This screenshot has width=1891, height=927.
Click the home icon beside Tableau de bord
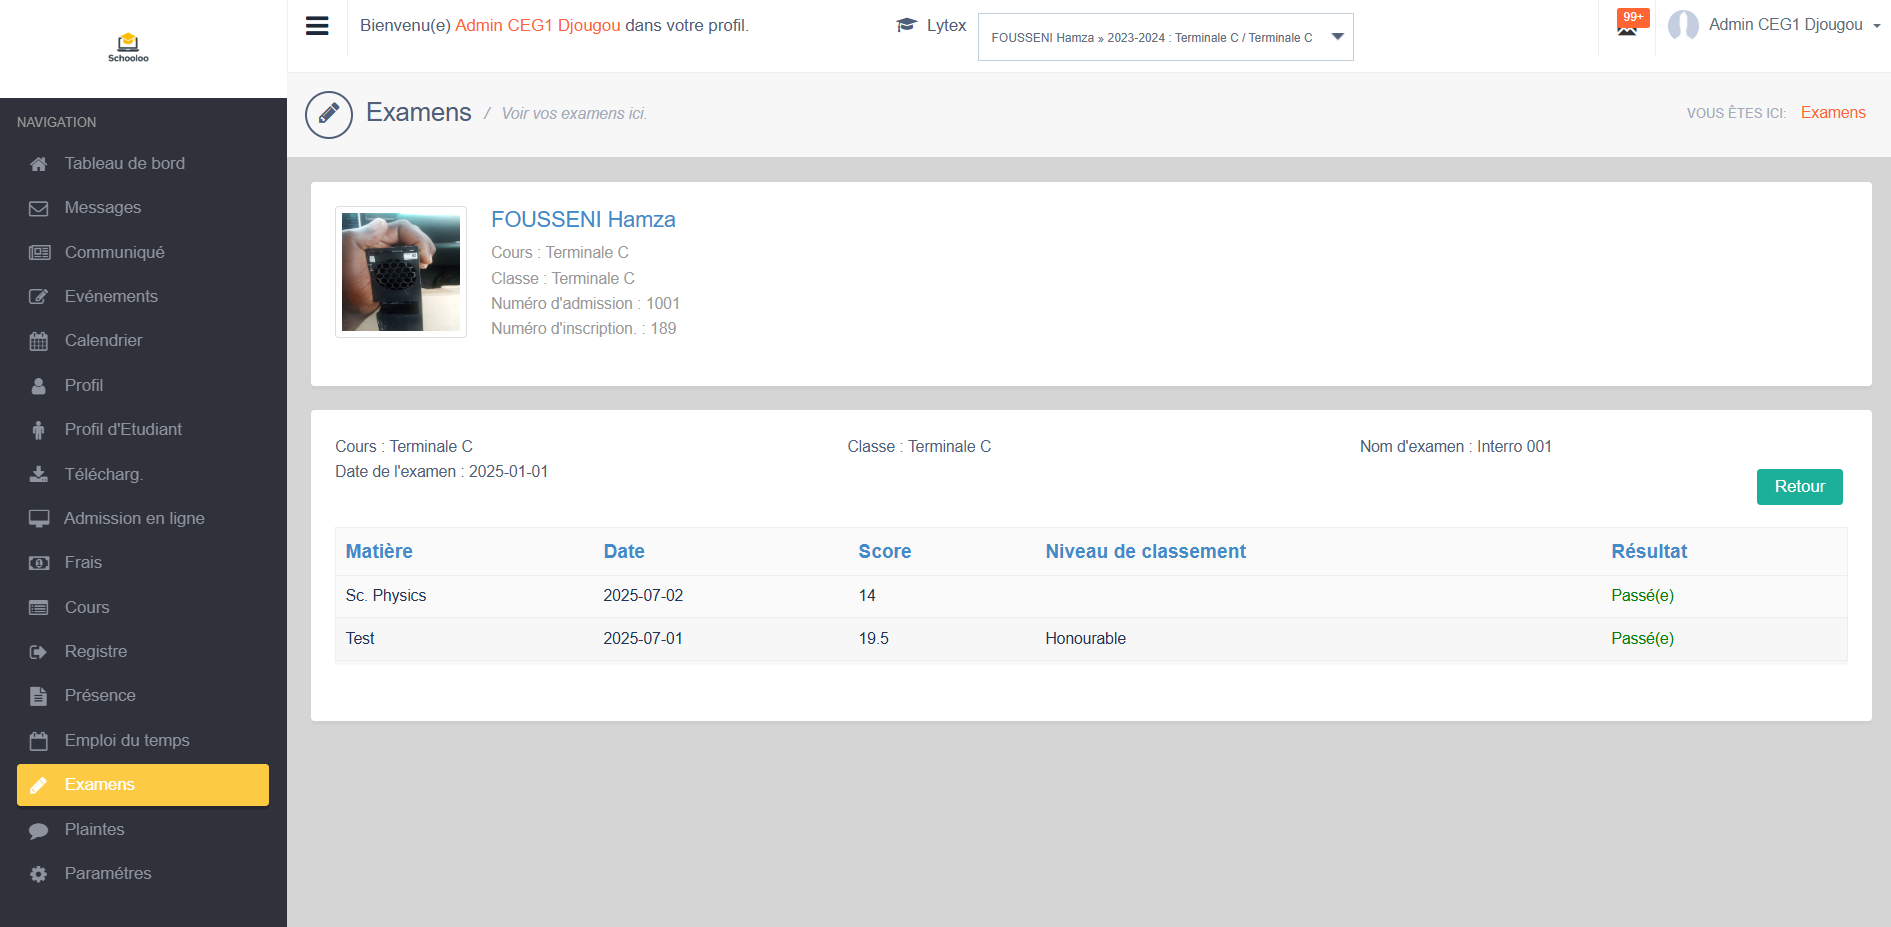pyautogui.click(x=39, y=164)
